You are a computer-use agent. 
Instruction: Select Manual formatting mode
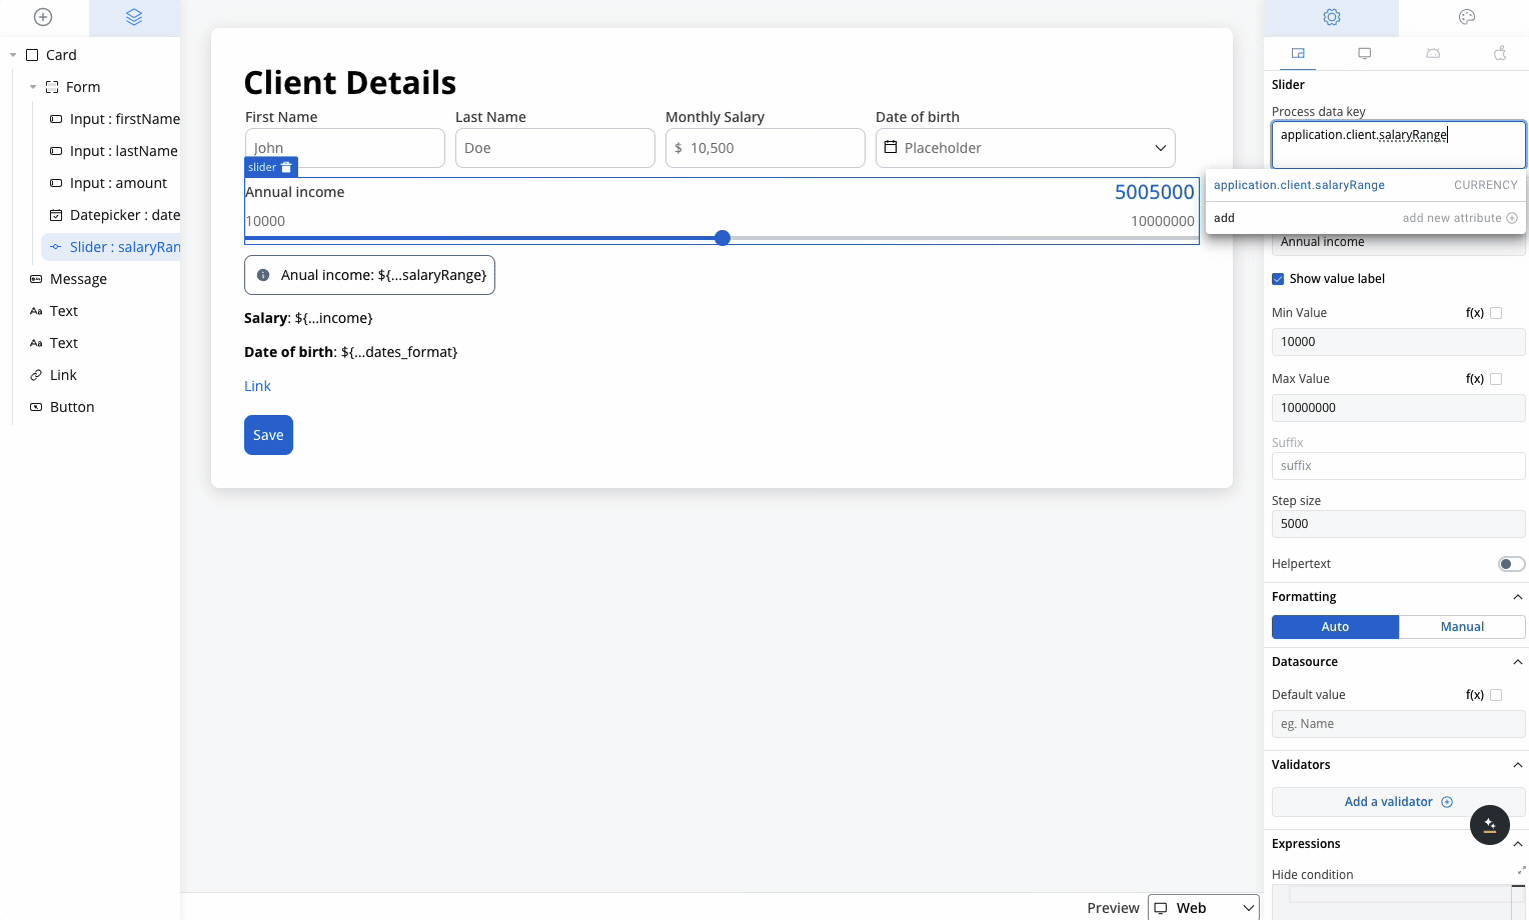1462,627
